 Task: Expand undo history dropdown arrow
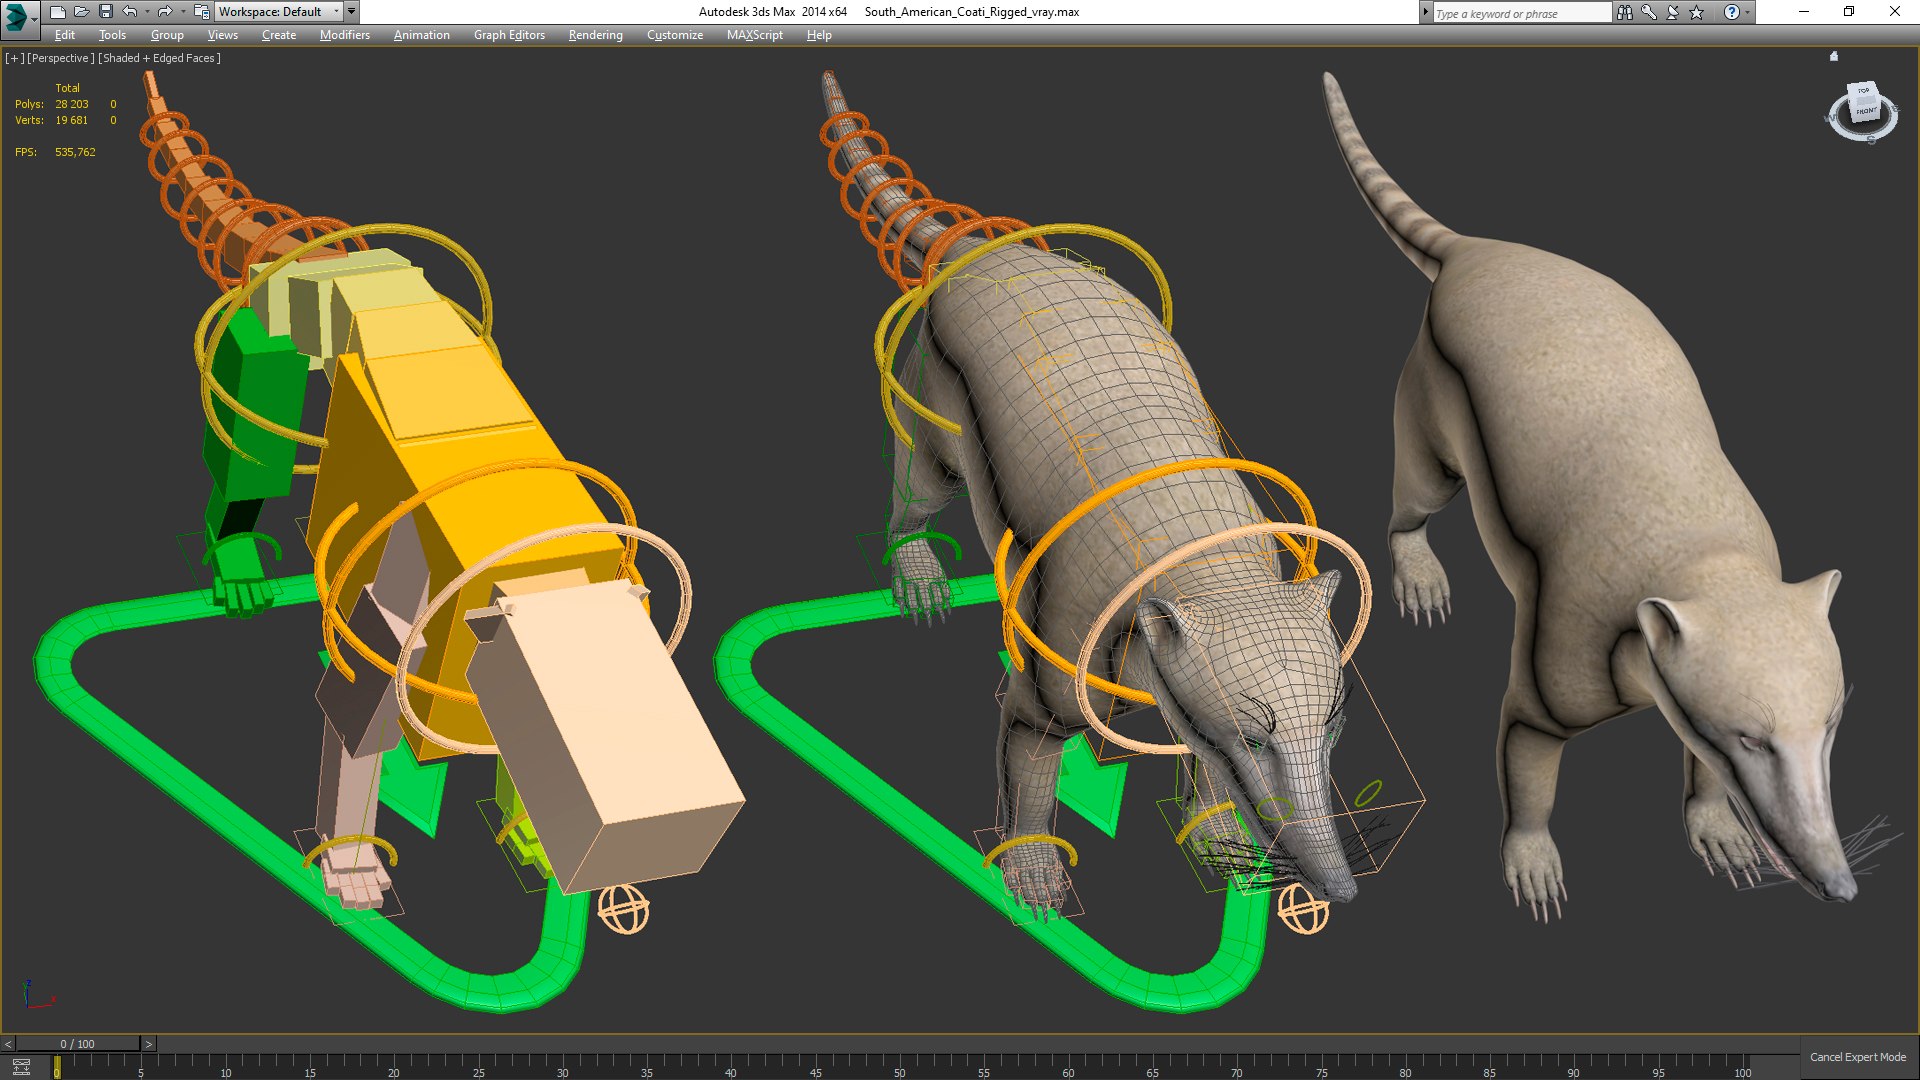147,12
